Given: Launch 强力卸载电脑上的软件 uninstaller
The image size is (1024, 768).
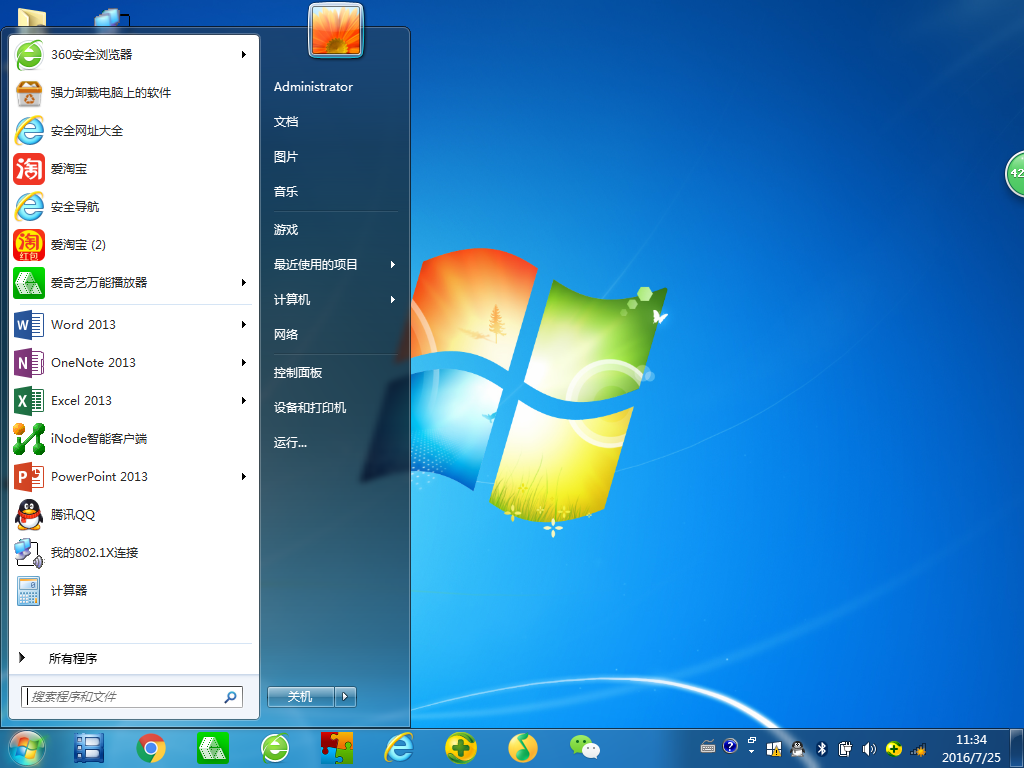Looking at the screenshot, I should pos(133,93).
